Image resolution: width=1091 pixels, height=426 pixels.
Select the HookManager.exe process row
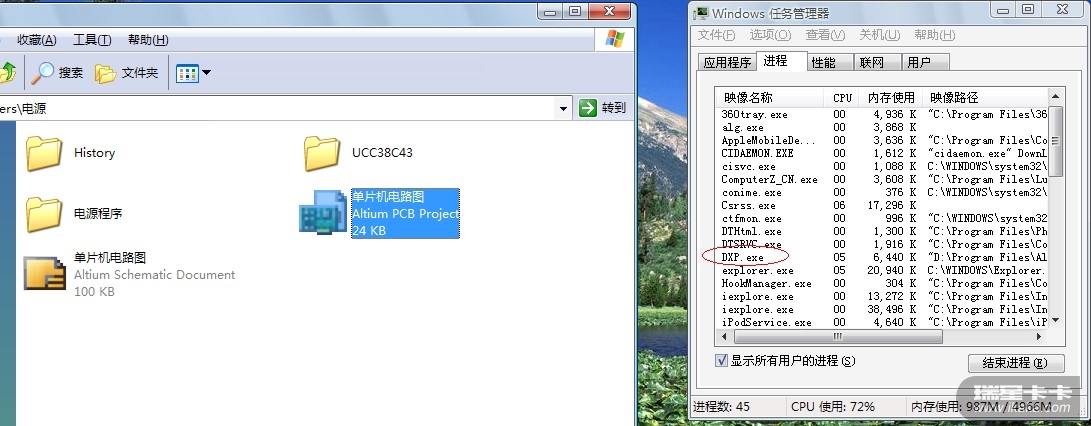tap(882, 283)
